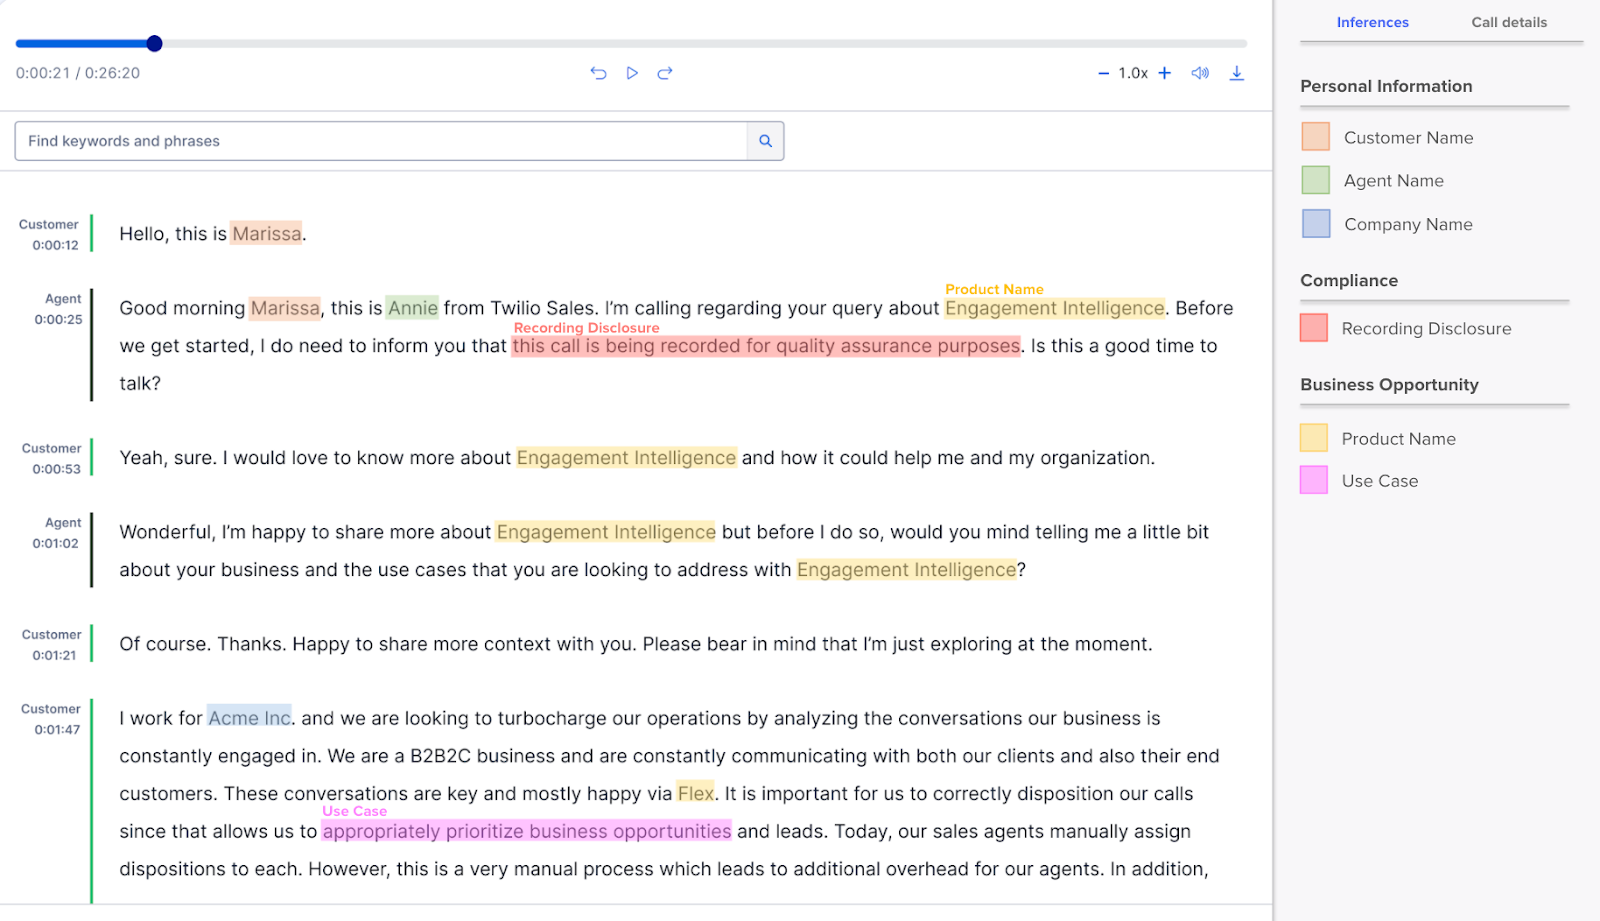Select the Company Name legend label
Image resolution: width=1600 pixels, height=921 pixels.
[1408, 225]
